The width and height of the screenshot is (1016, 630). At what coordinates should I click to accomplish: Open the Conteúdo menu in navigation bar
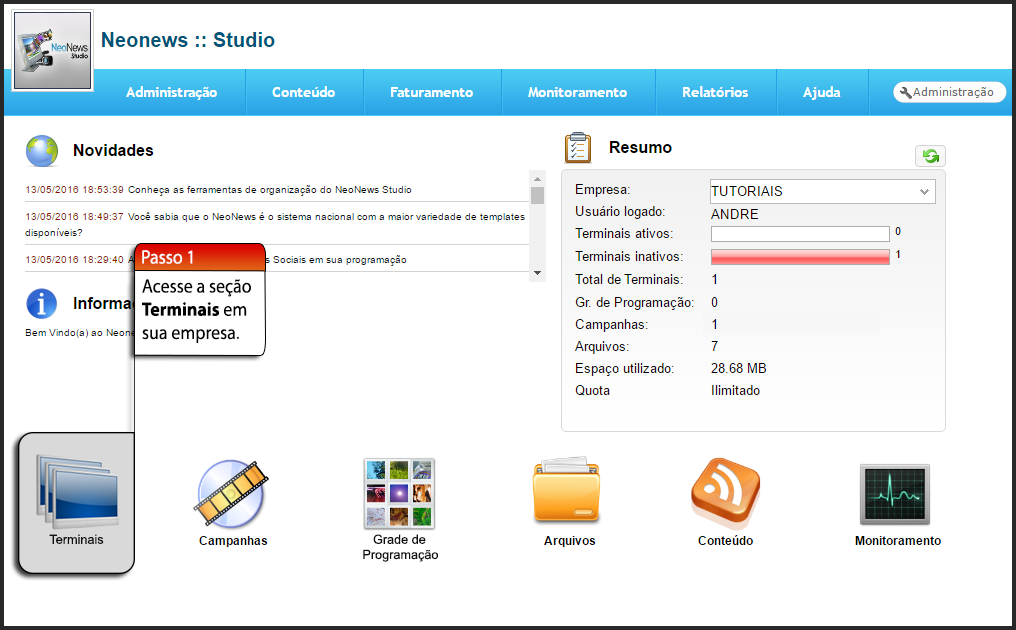pyautogui.click(x=303, y=92)
